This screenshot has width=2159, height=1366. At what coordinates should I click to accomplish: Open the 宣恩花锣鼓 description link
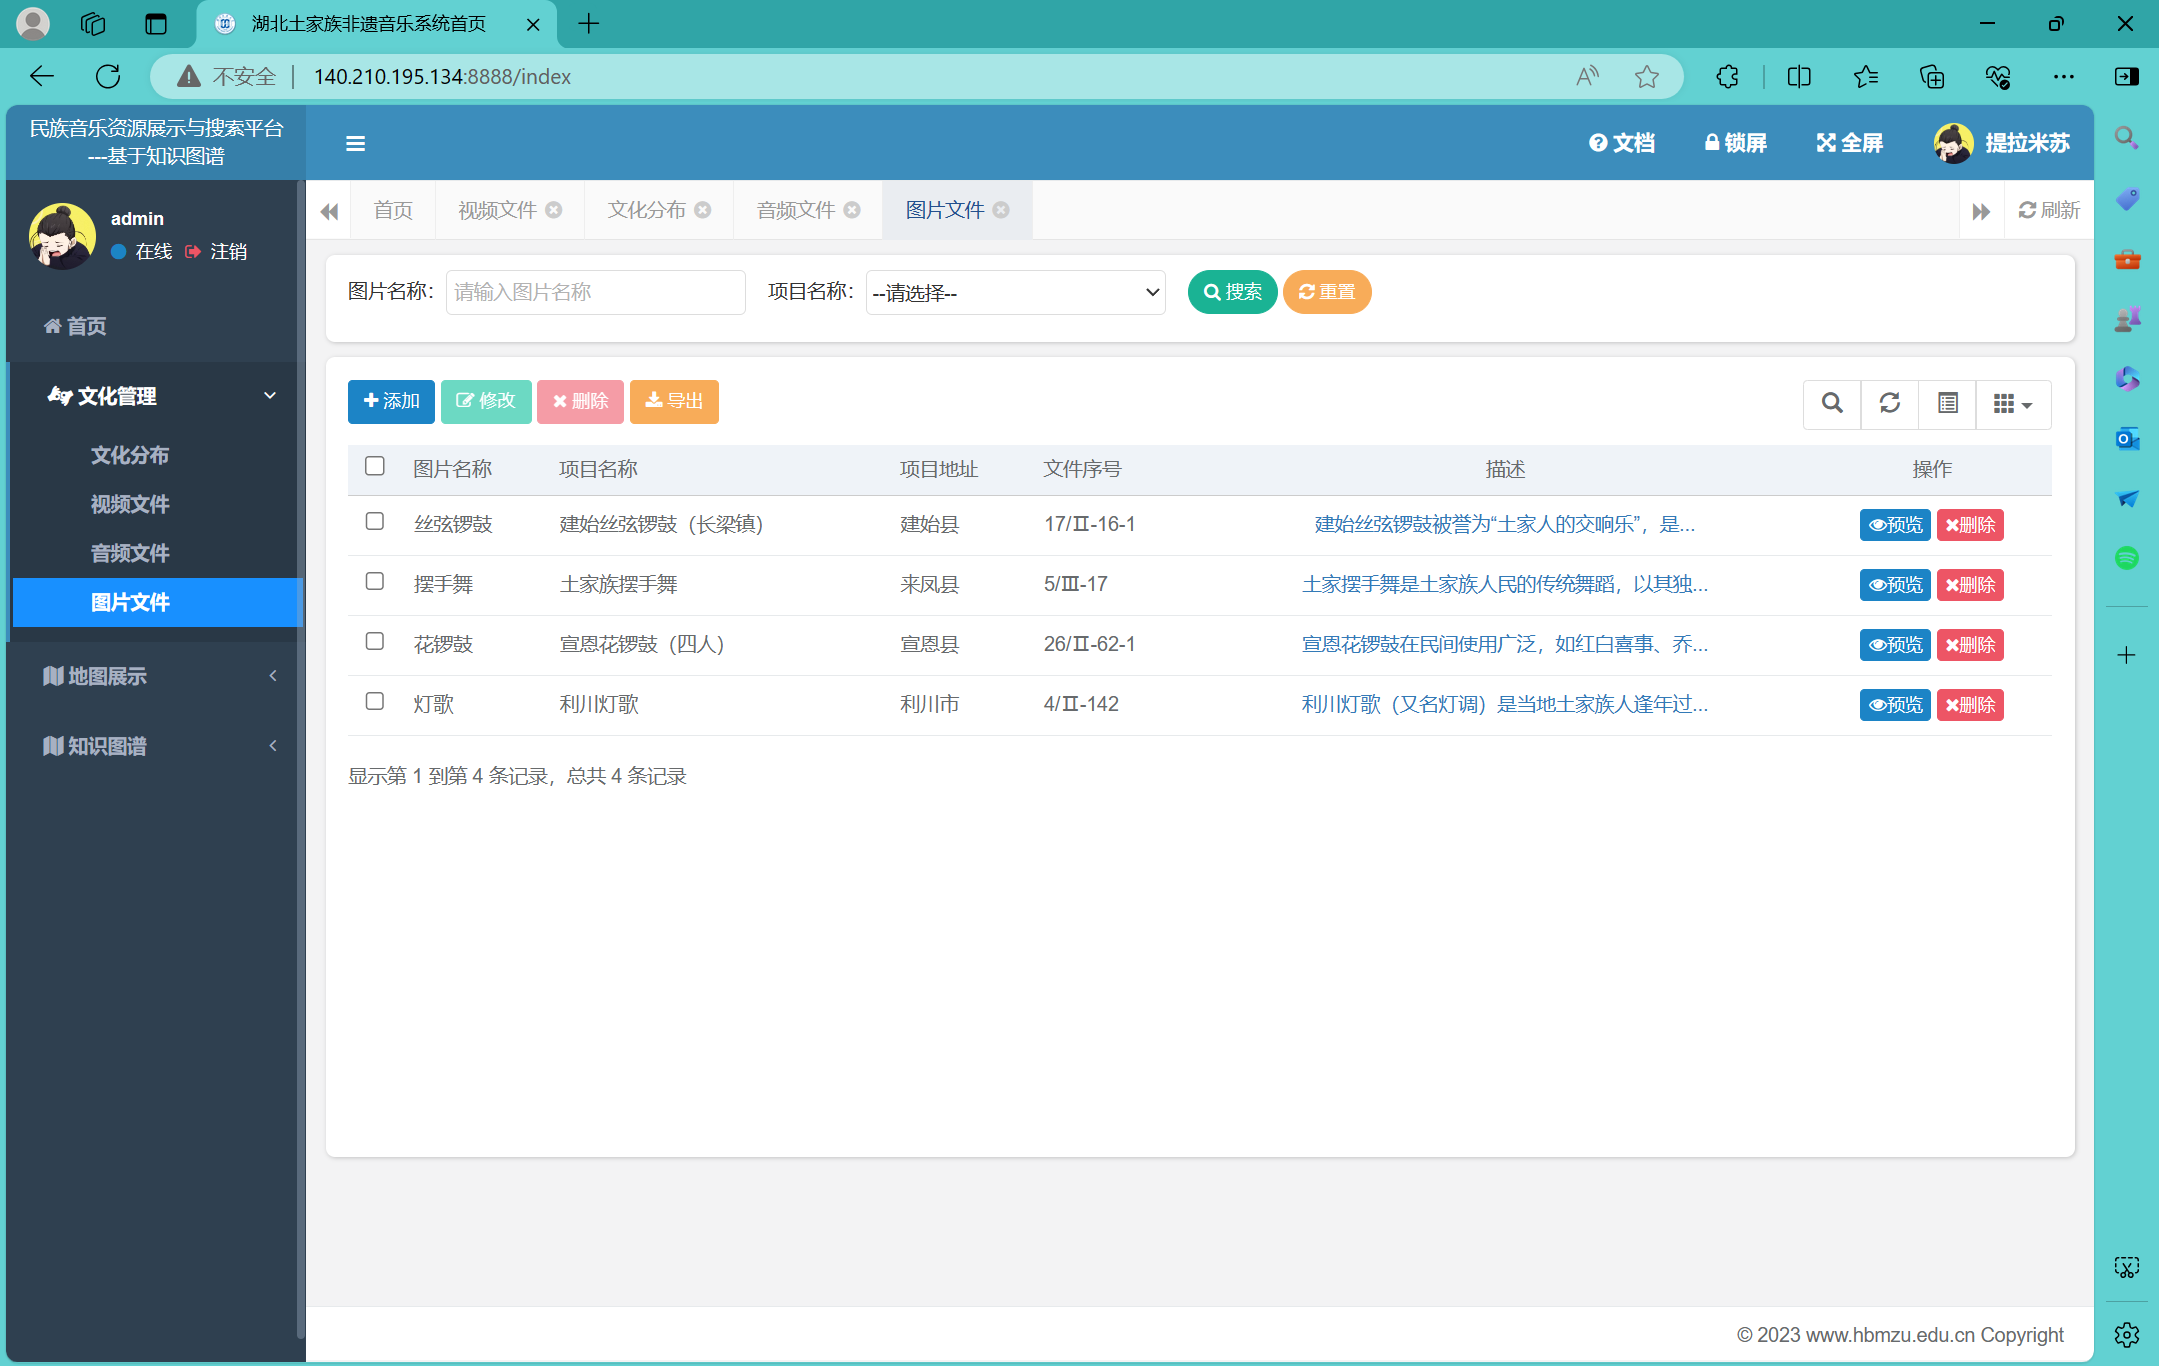coord(1505,645)
